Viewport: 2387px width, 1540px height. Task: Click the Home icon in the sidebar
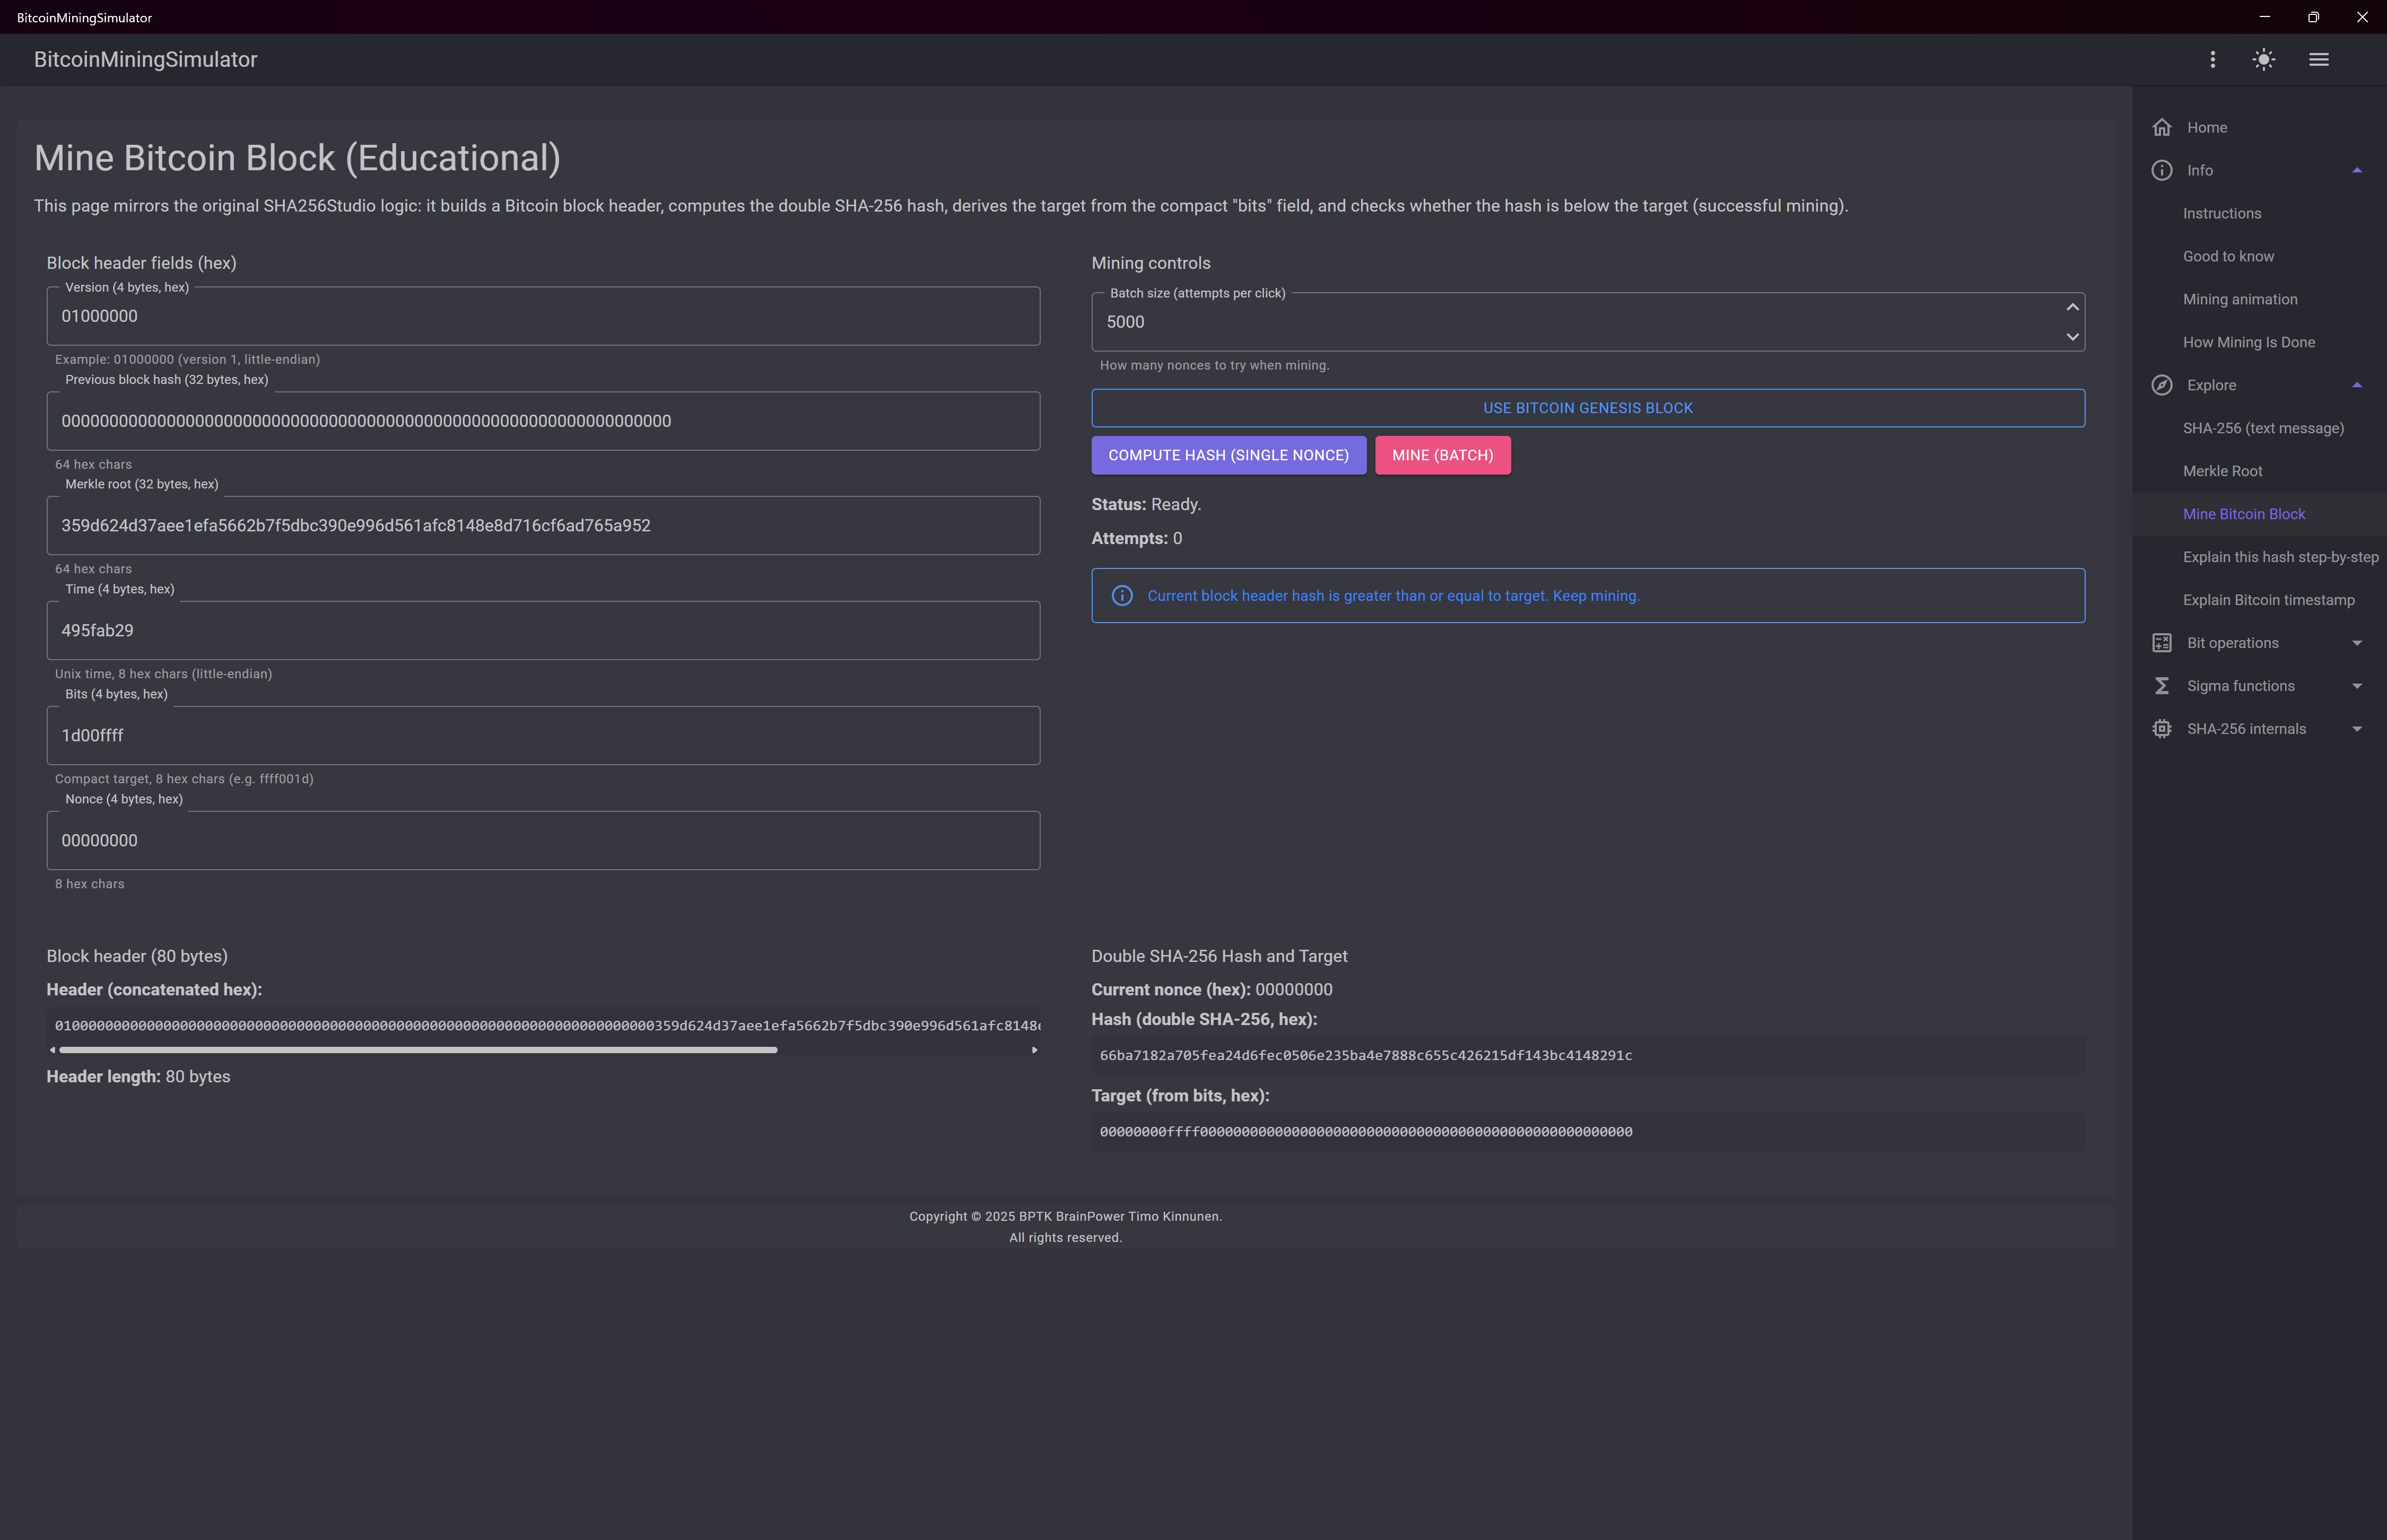pos(2162,127)
